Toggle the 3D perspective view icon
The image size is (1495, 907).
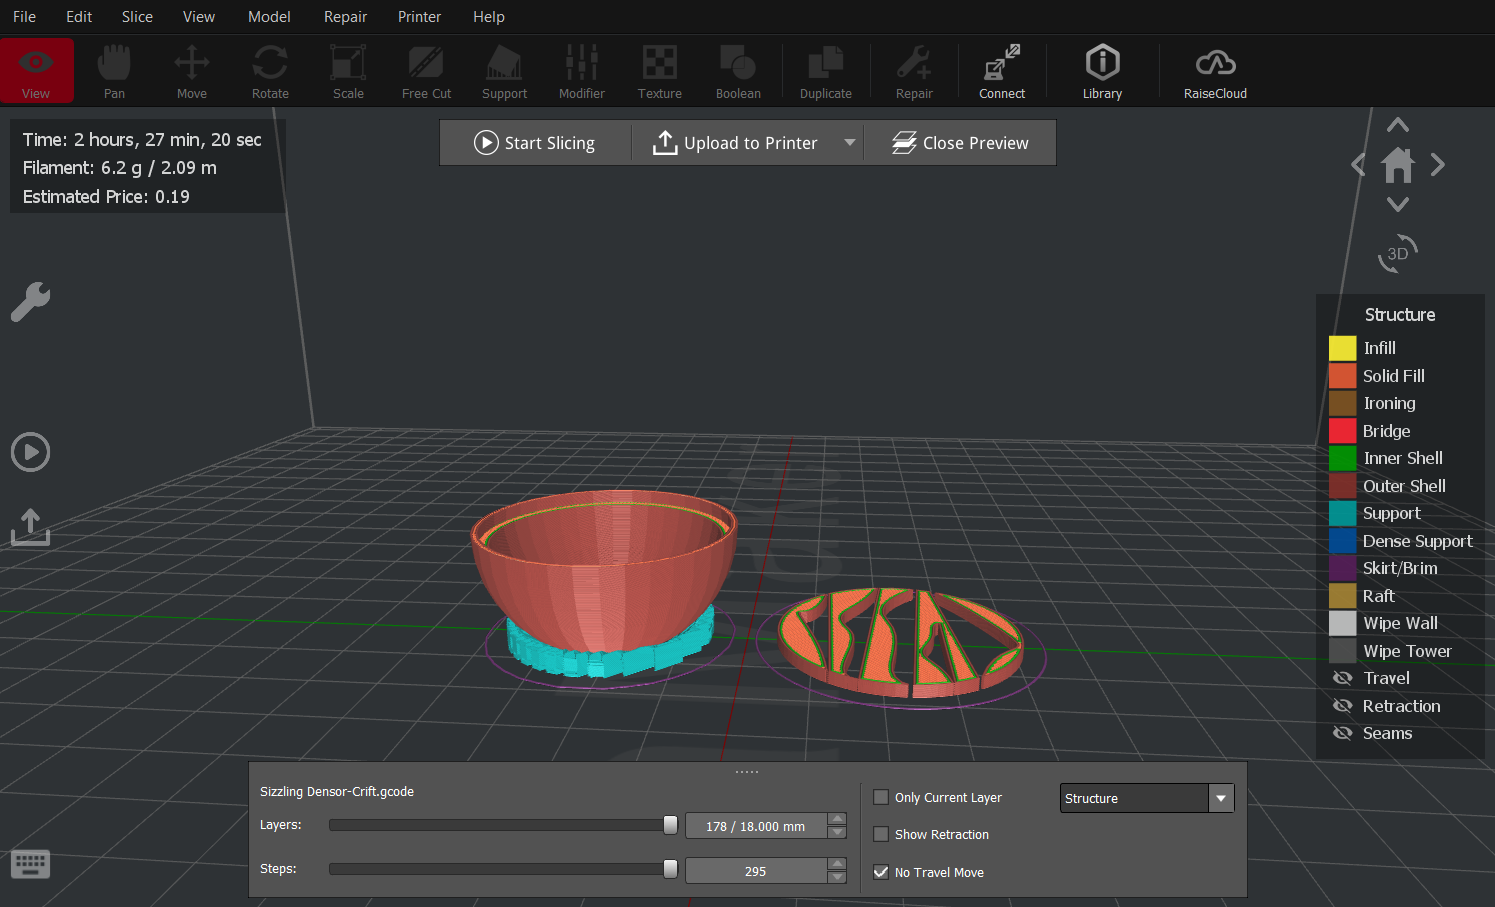coord(1398,253)
